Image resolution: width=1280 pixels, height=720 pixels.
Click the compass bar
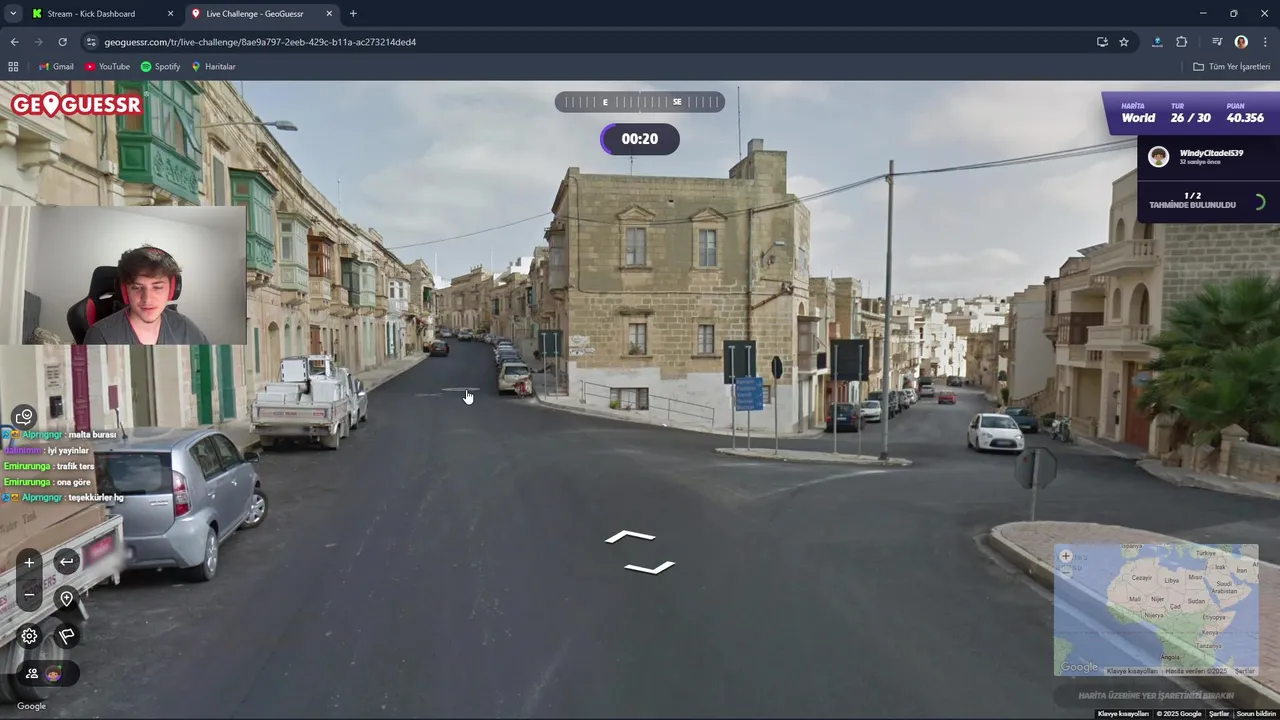click(x=640, y=102)
